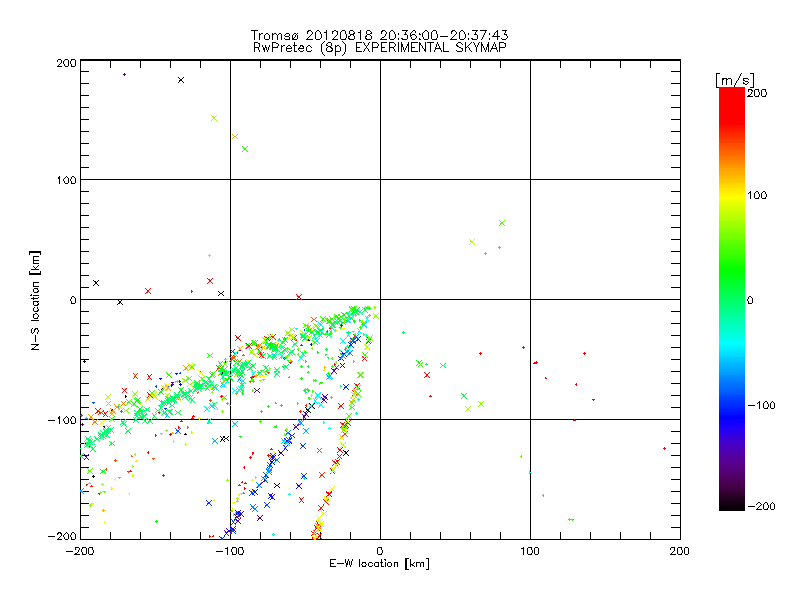
Task: Click the colorbar label '100'
Action: tap(757, 195)
